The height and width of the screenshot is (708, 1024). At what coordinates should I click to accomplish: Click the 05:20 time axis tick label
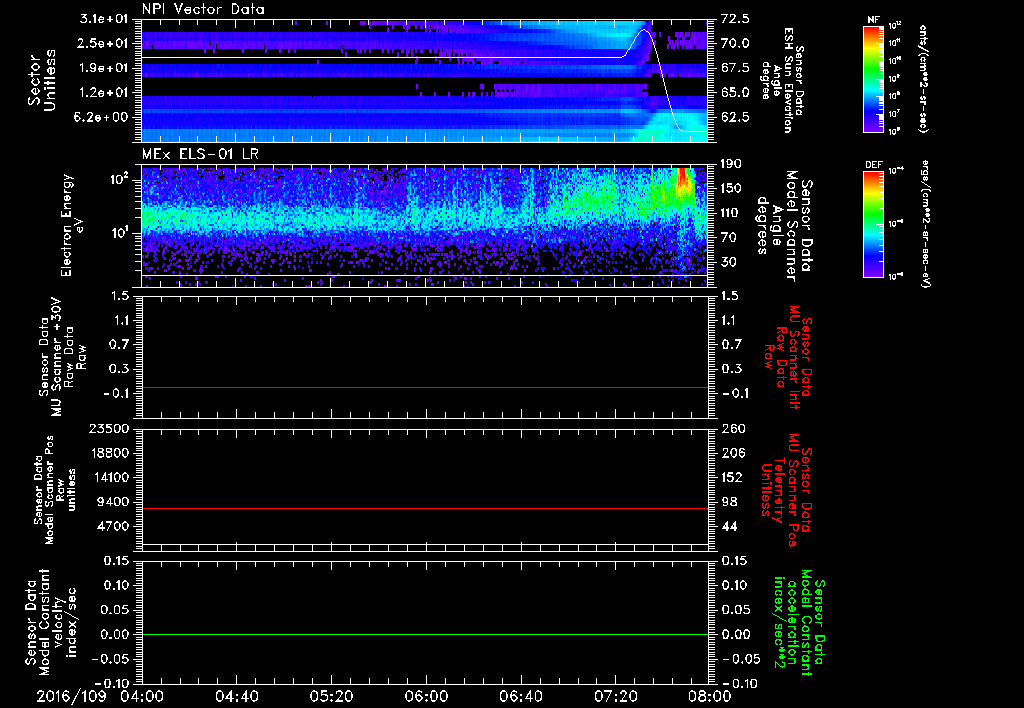click(330, 694)
